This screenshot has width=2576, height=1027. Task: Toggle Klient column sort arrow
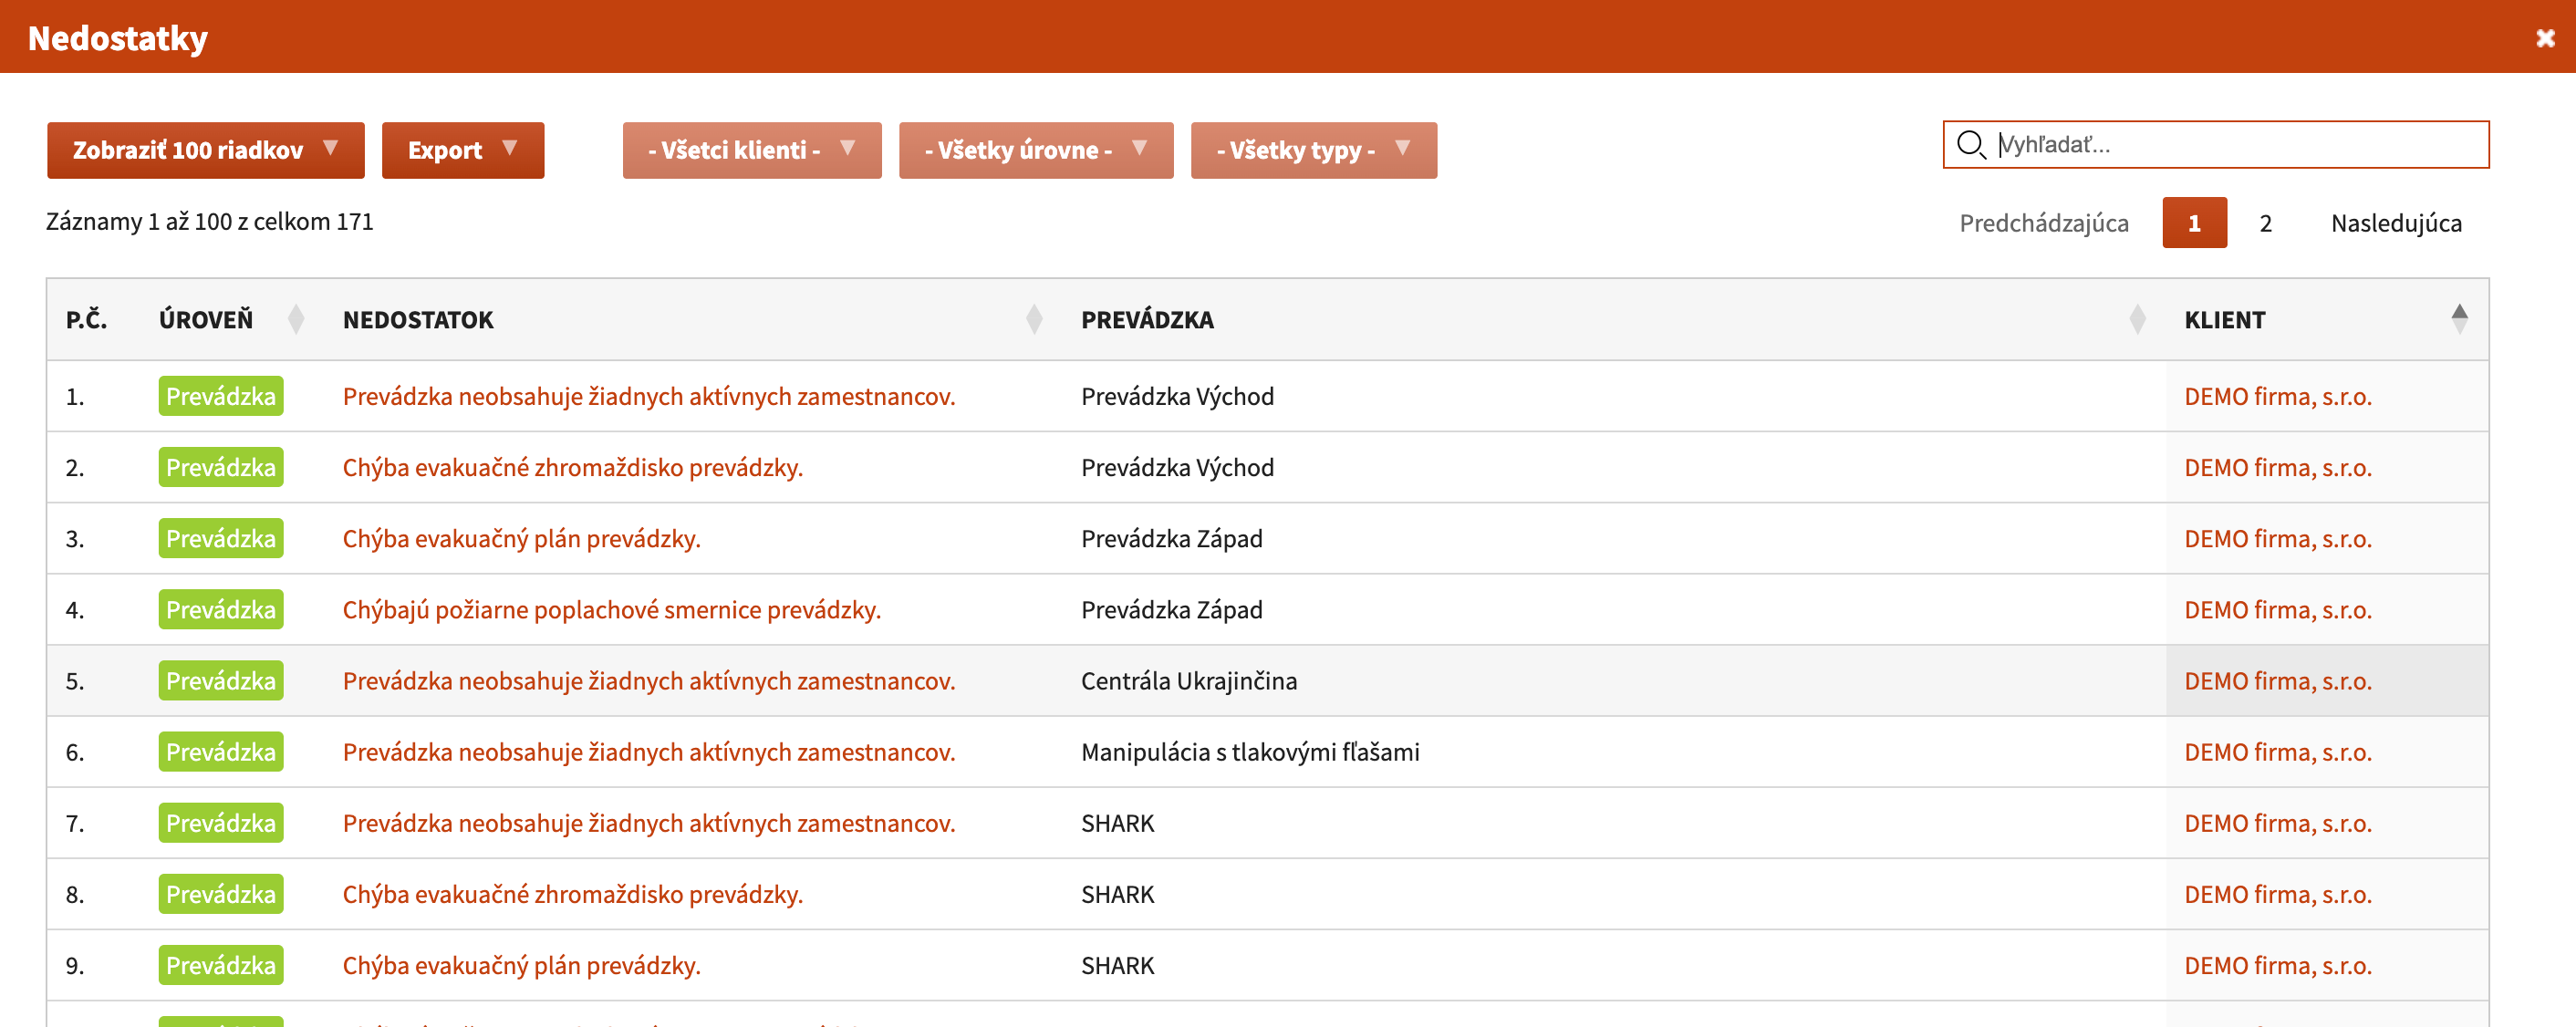2459,319
